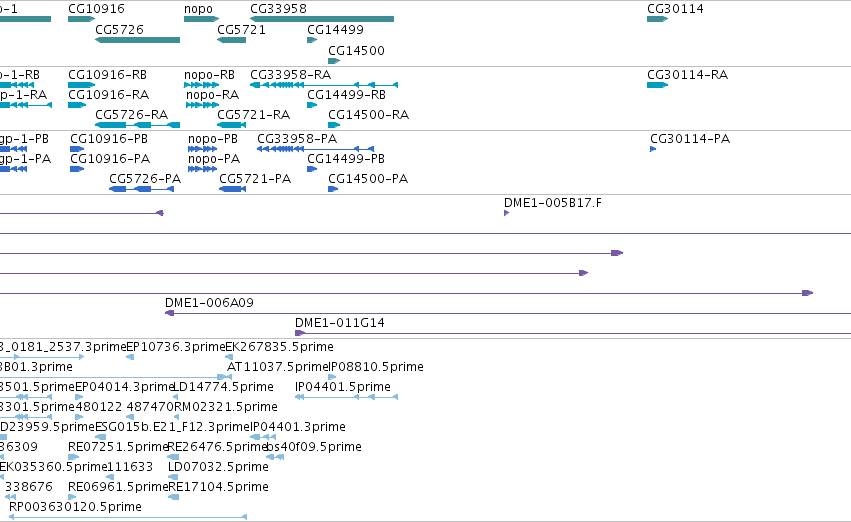Select the DME1-006A09 clone arrow
The height and width of the screenshot is (522, 851).
(169, 313)
